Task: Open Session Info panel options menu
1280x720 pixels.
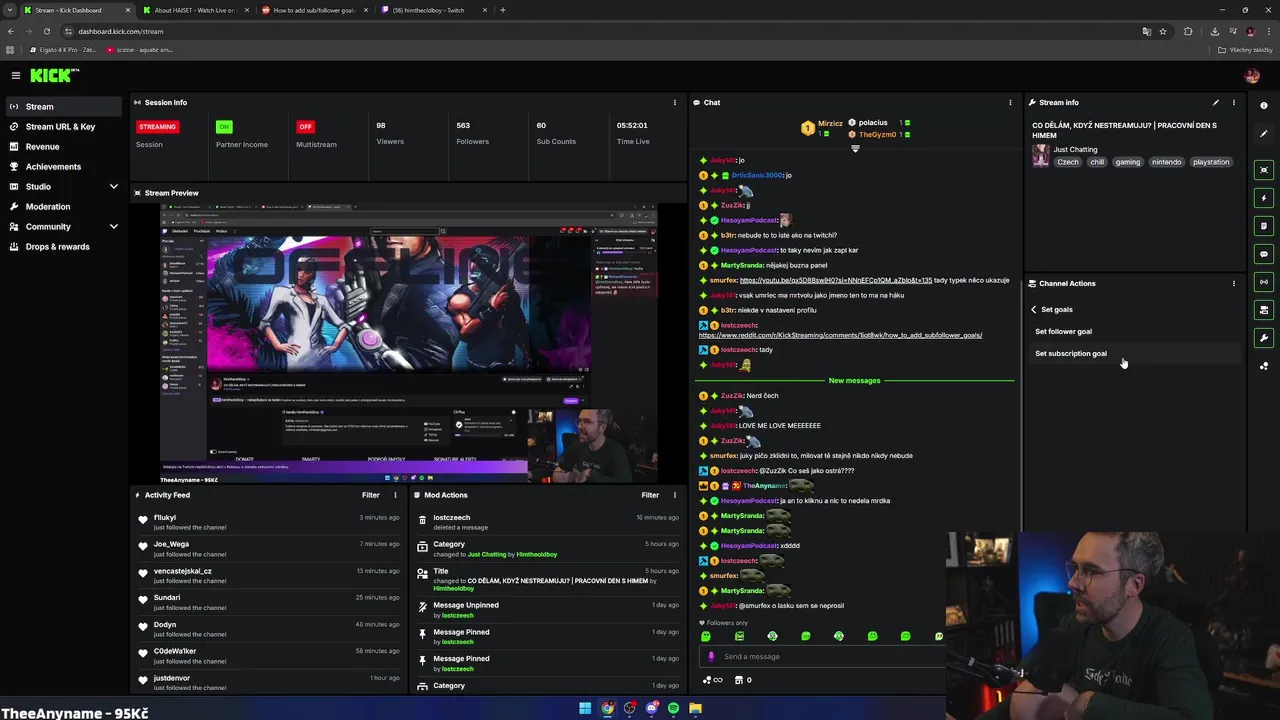Action: click(674, 102)
